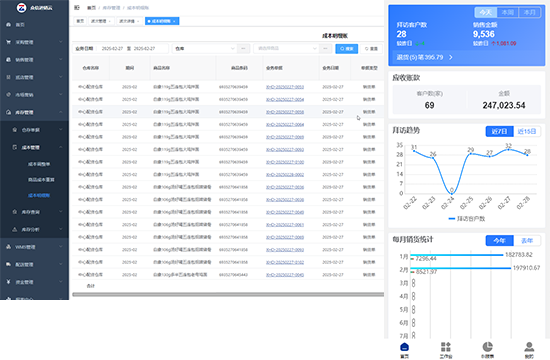Click the horizontal scrollbar under the table
Image resolution: width=550 pixels, height=360 pixels.
pyautogui.click(x=228, y=294)
